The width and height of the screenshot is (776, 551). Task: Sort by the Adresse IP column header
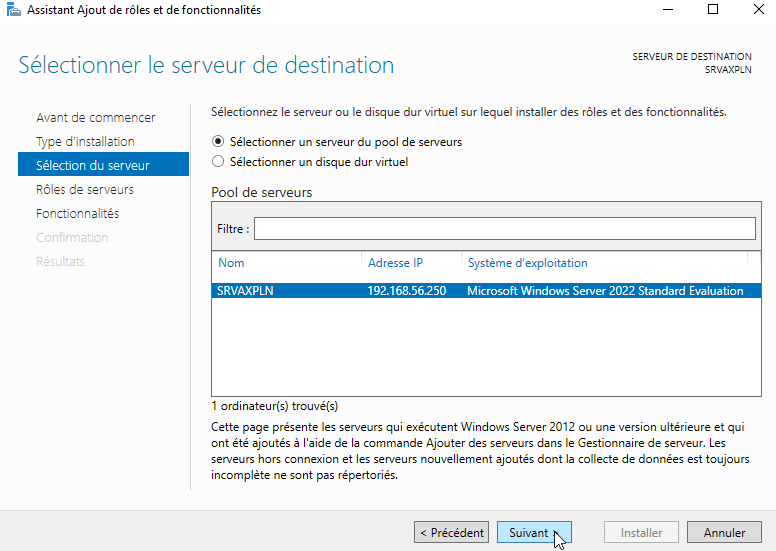point(395,263)
